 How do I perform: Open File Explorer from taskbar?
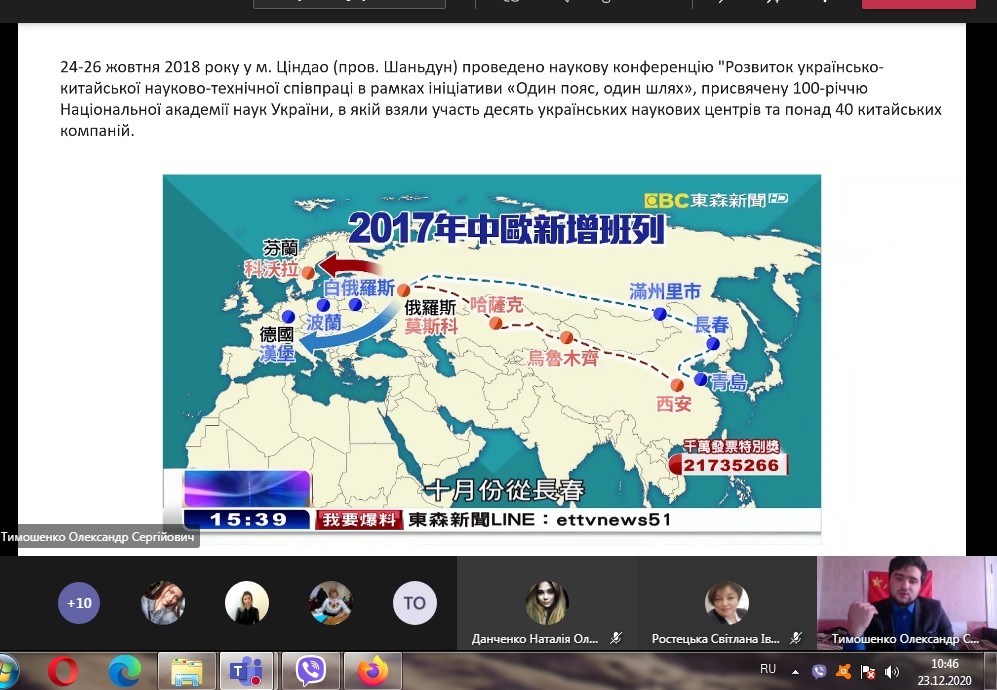187,671
